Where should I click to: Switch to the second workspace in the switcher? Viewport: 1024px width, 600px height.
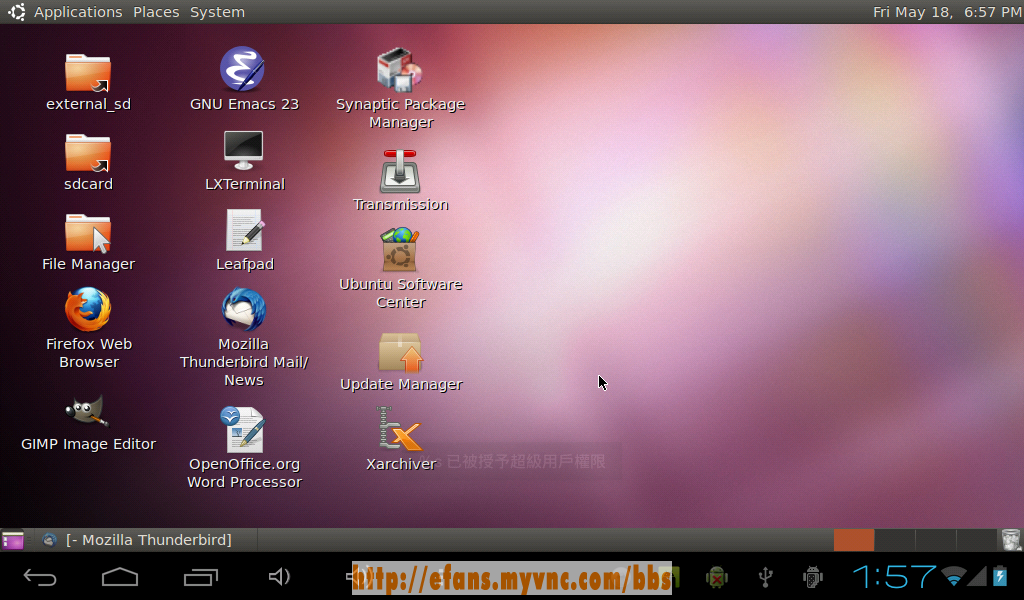pyautogui.click(x=895, y=540)
